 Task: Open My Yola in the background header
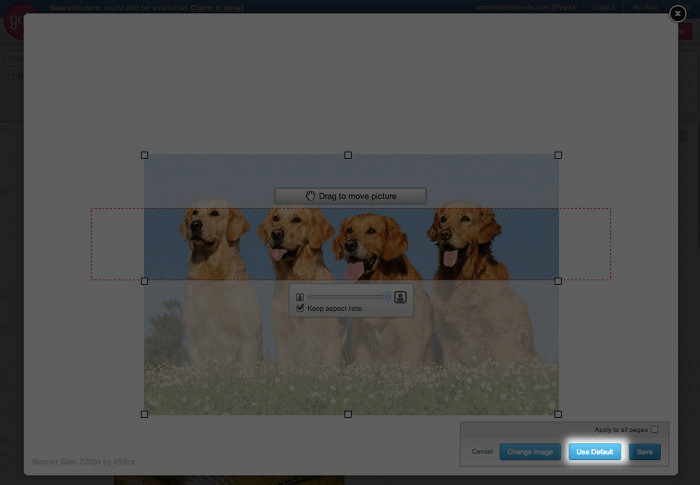pyautogui.click(x=645, y=7)
